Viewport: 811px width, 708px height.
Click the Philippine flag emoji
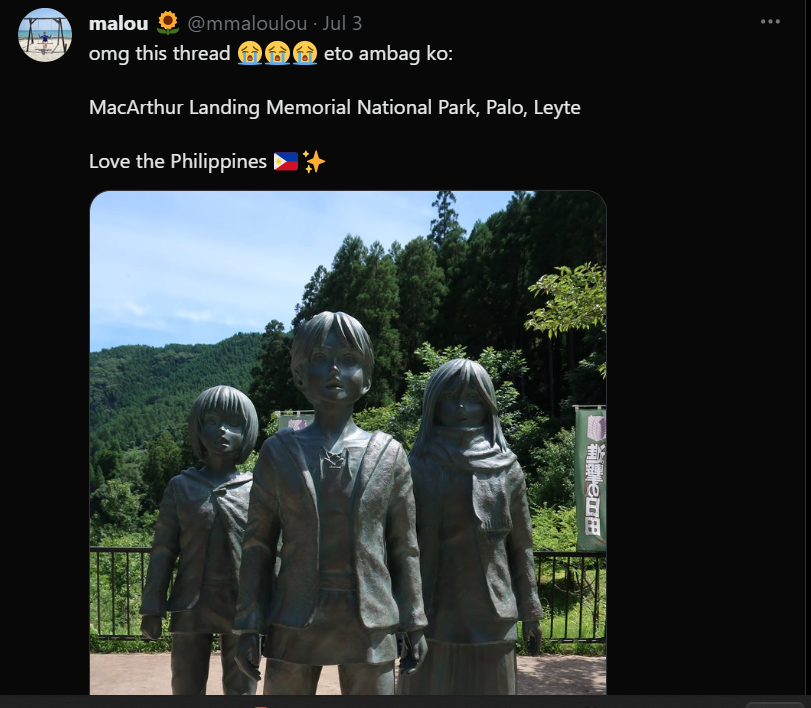(286, 161)
